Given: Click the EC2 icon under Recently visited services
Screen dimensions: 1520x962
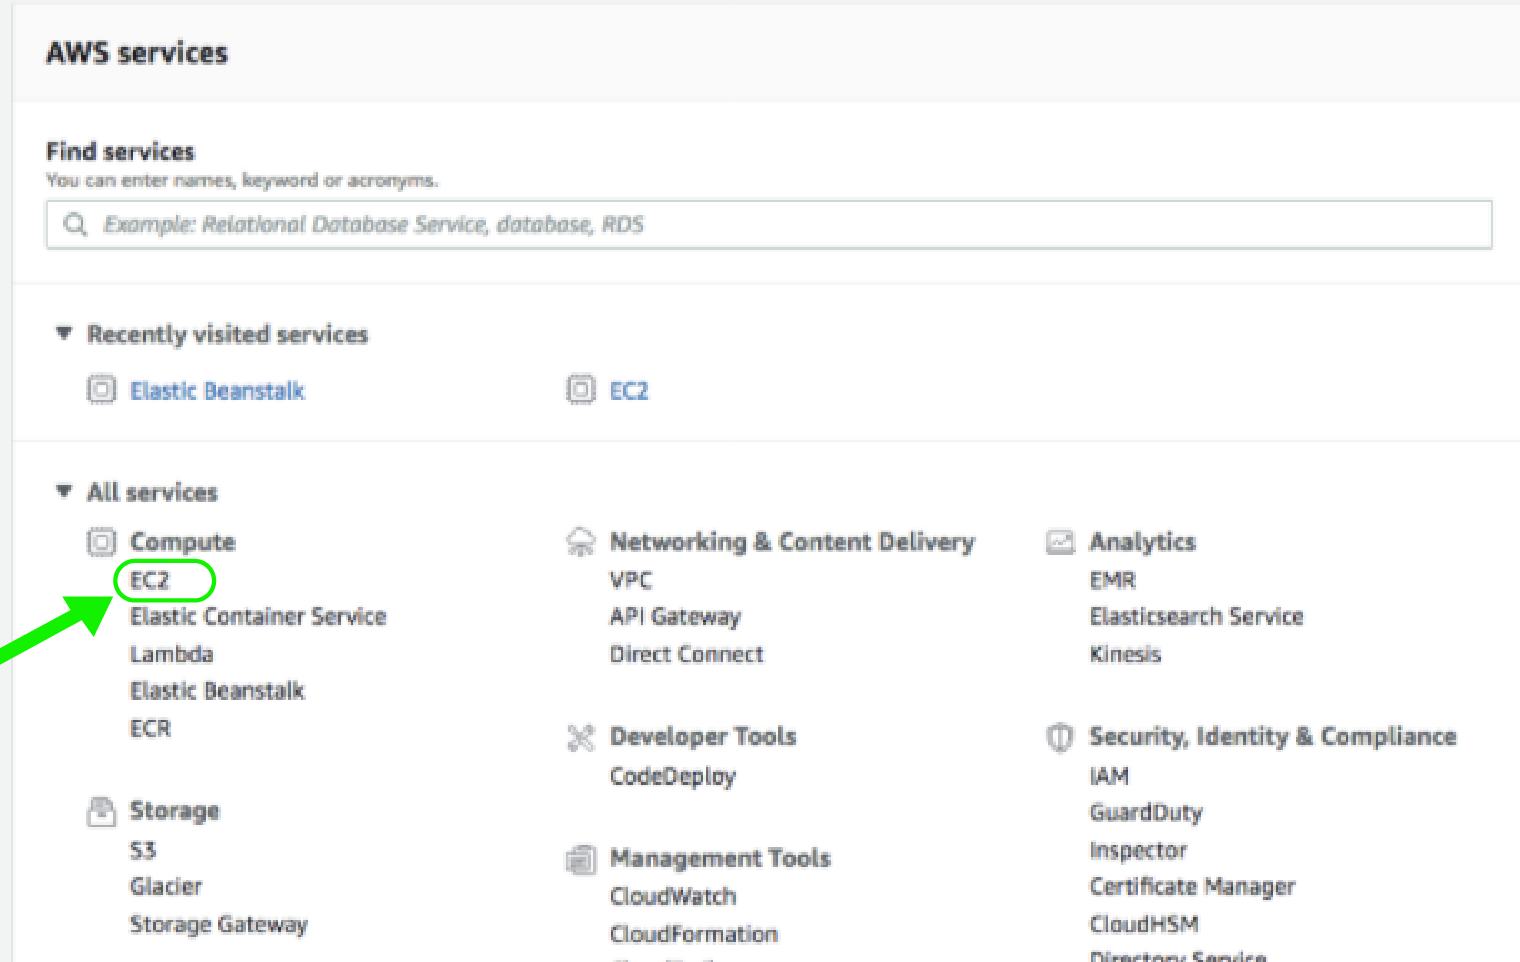Looking at the screenshot, I should pos(581,389).
